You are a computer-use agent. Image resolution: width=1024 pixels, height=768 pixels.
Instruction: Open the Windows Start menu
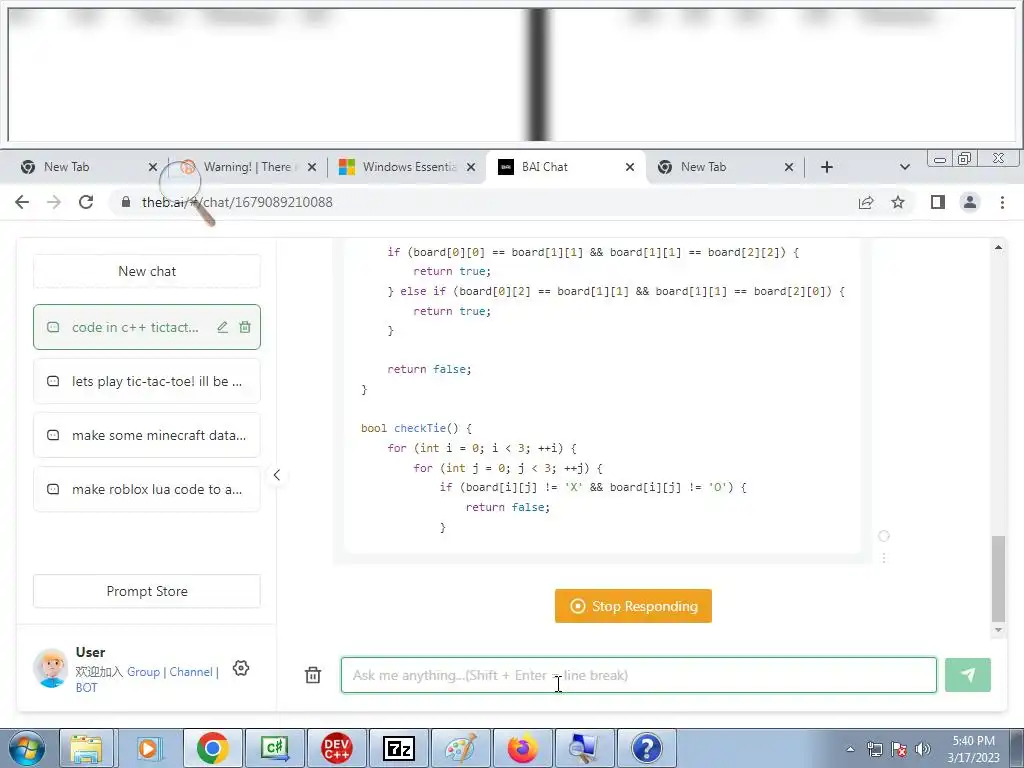tap(27, 748)
